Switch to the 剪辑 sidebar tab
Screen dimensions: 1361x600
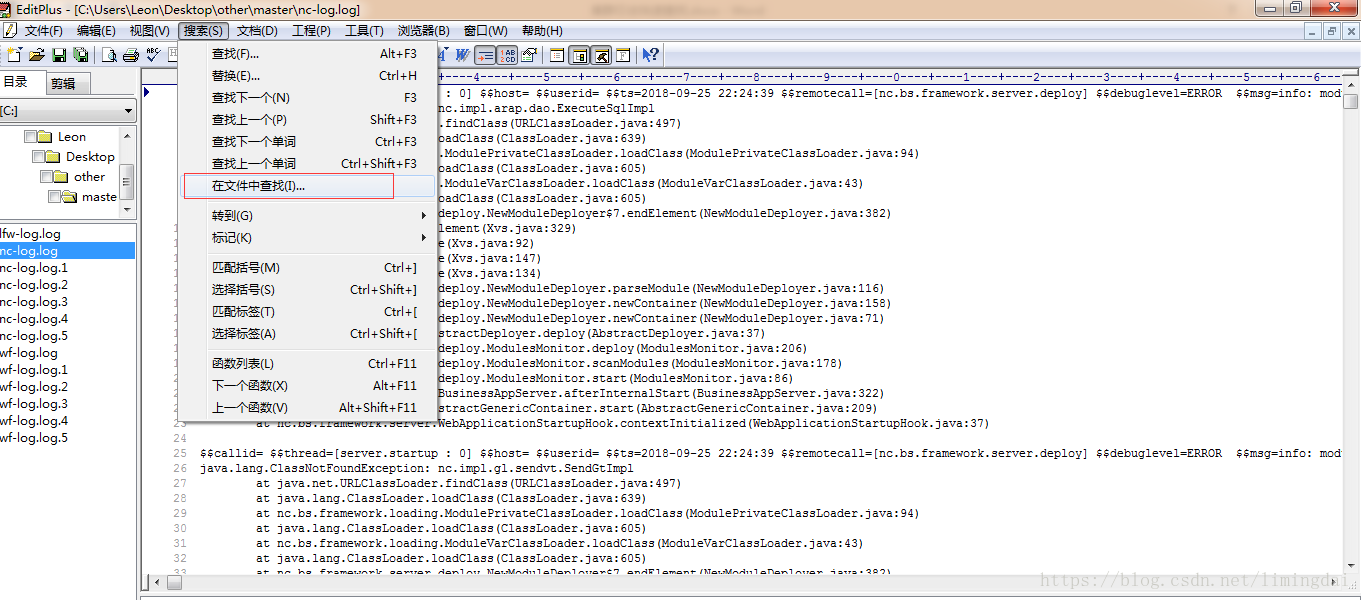coord(65,84)
